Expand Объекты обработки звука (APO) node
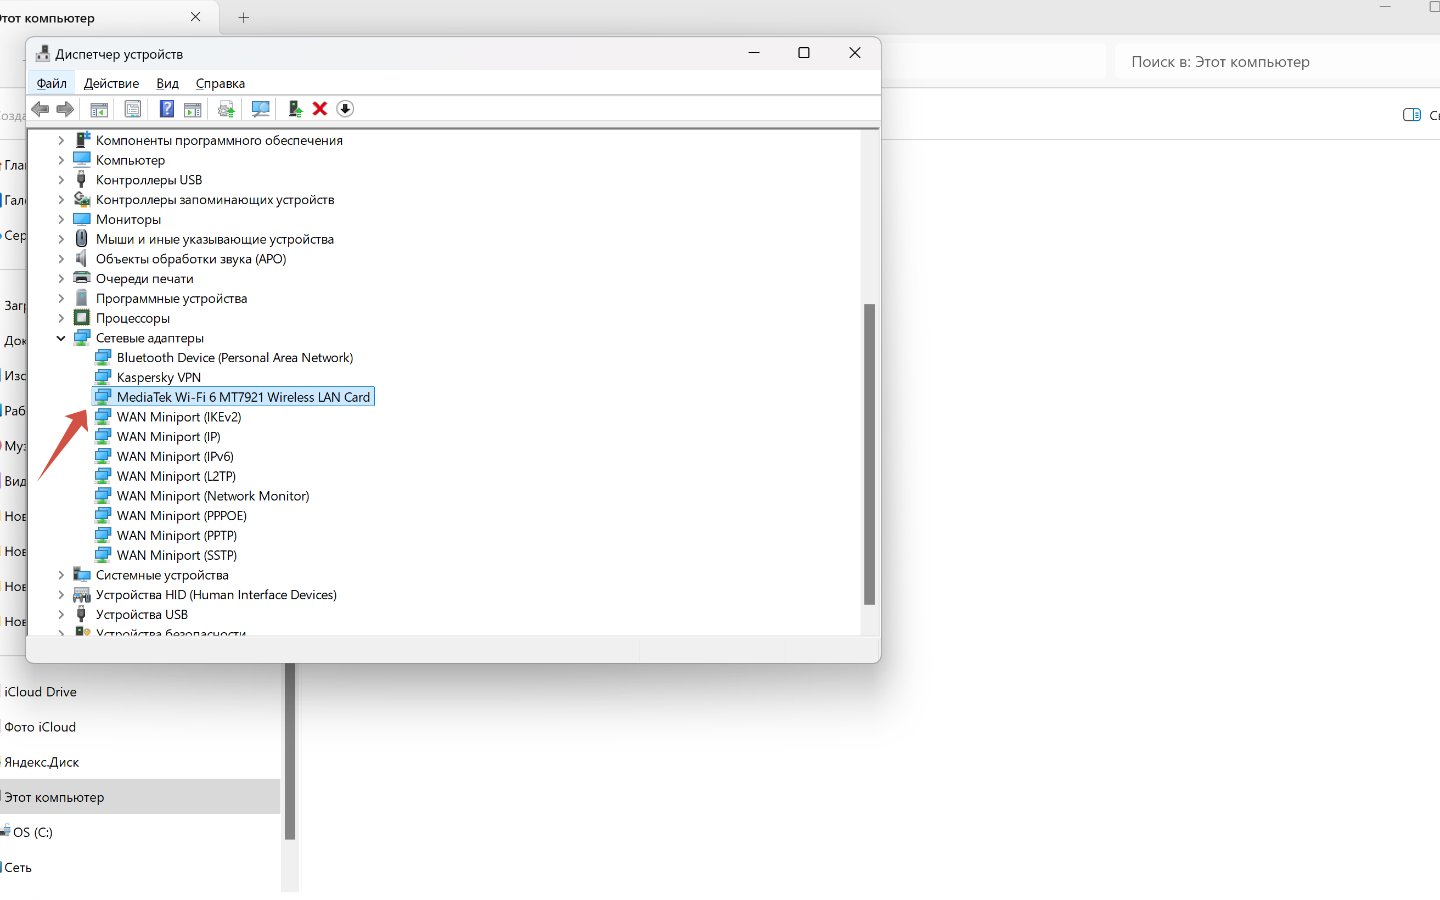 click(61, 259)
